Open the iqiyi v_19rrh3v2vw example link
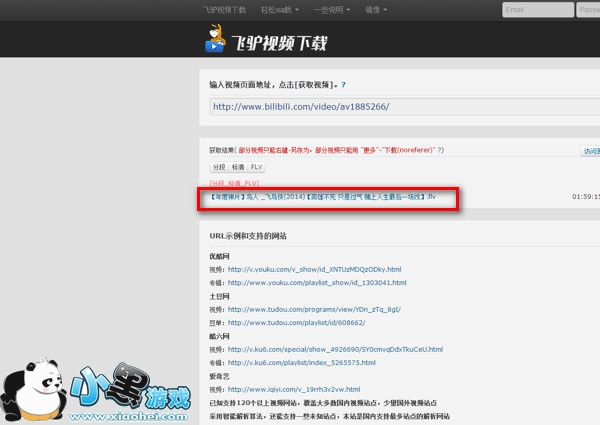Image resolution: width=600 pixels, height=425 pixels. (x=294, y=389)
